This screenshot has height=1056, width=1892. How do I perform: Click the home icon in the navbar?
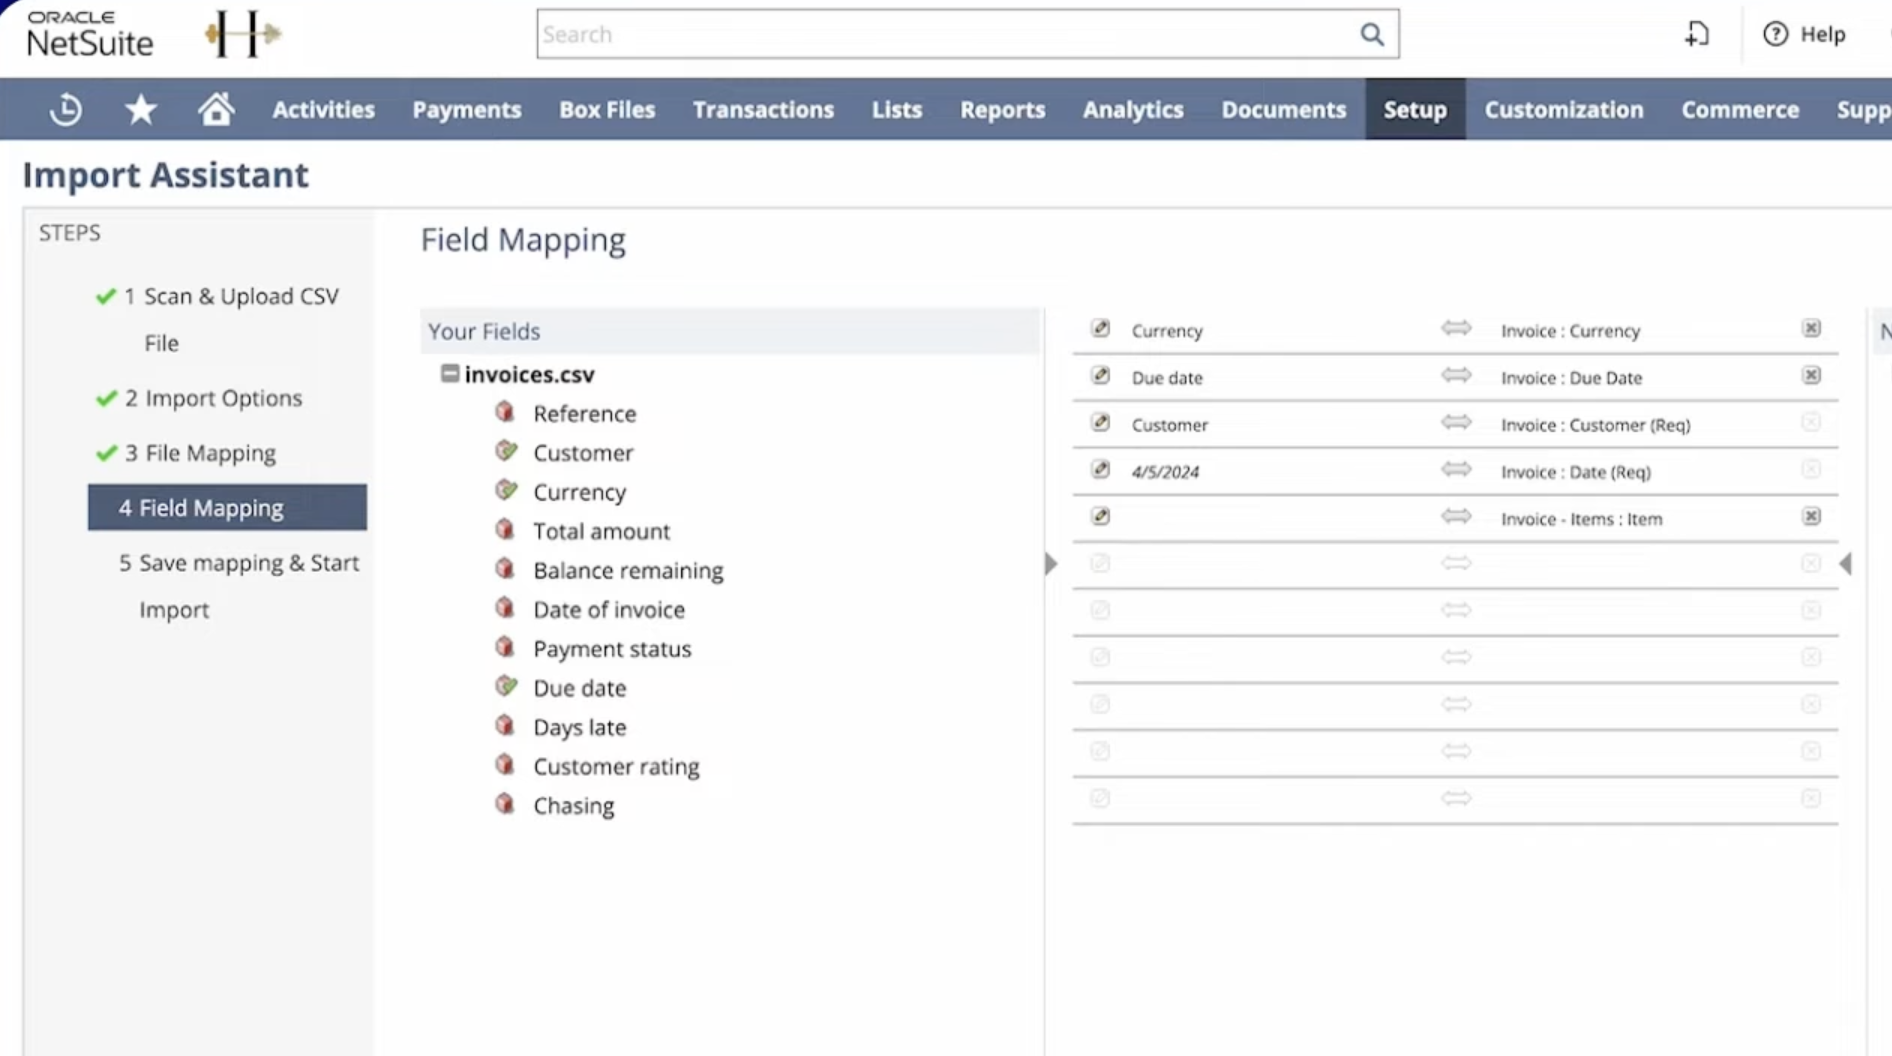click(x=216, y=109)
